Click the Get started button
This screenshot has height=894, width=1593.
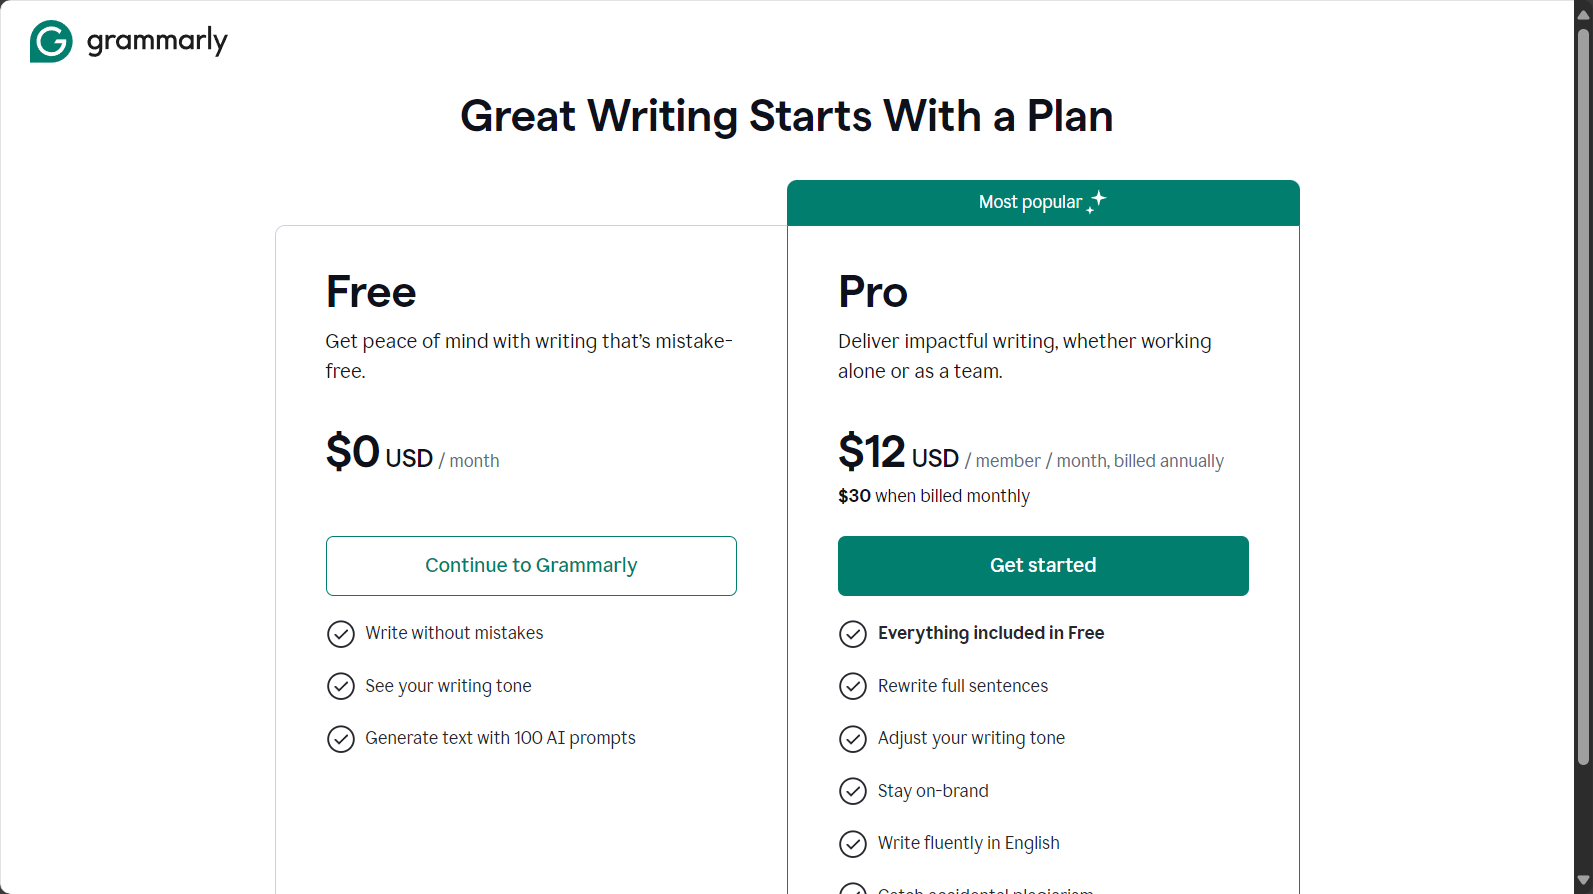[1043, 566]
